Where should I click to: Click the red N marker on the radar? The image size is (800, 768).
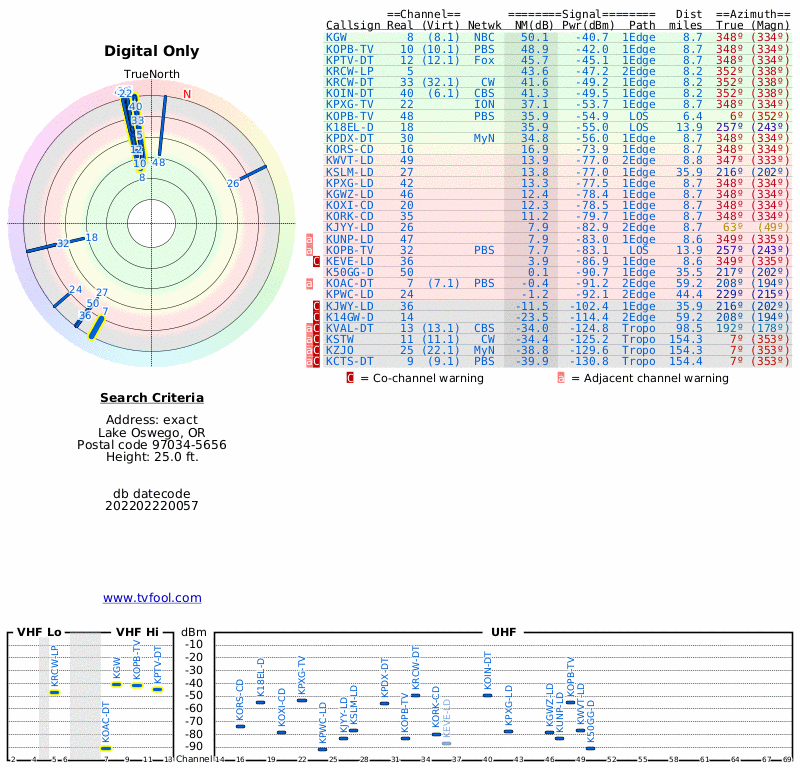[x=187, y=95]
